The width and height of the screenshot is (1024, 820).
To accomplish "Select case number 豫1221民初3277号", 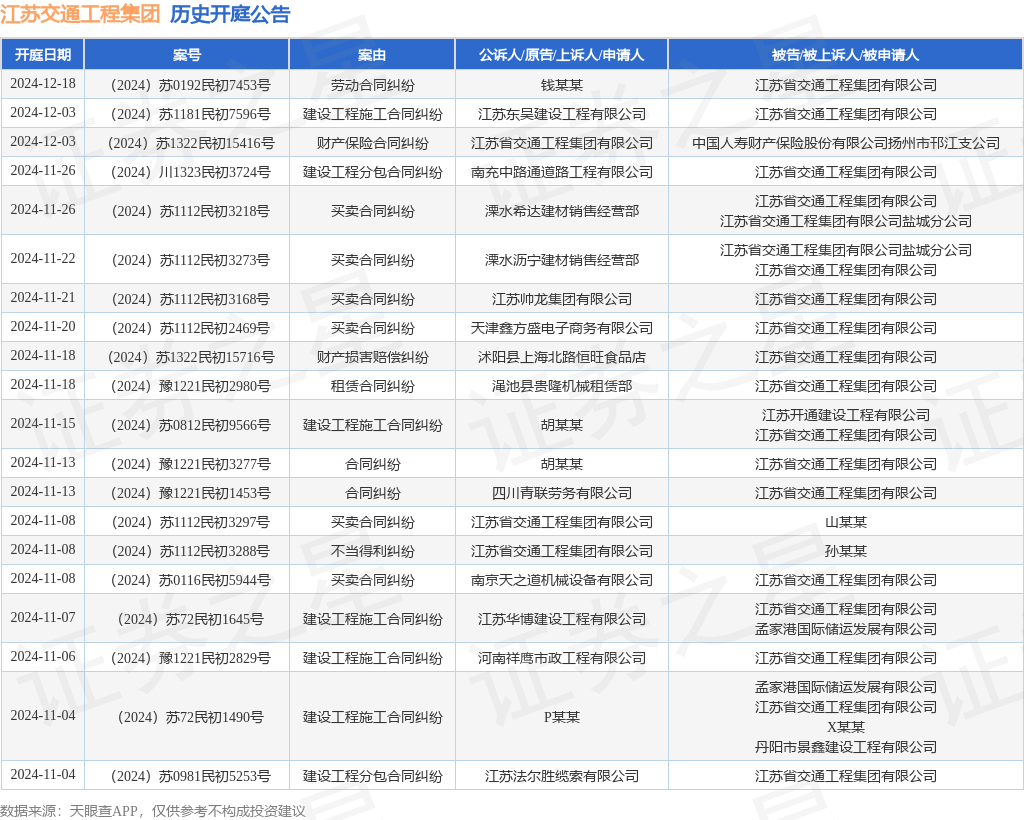I will [191, 464].
